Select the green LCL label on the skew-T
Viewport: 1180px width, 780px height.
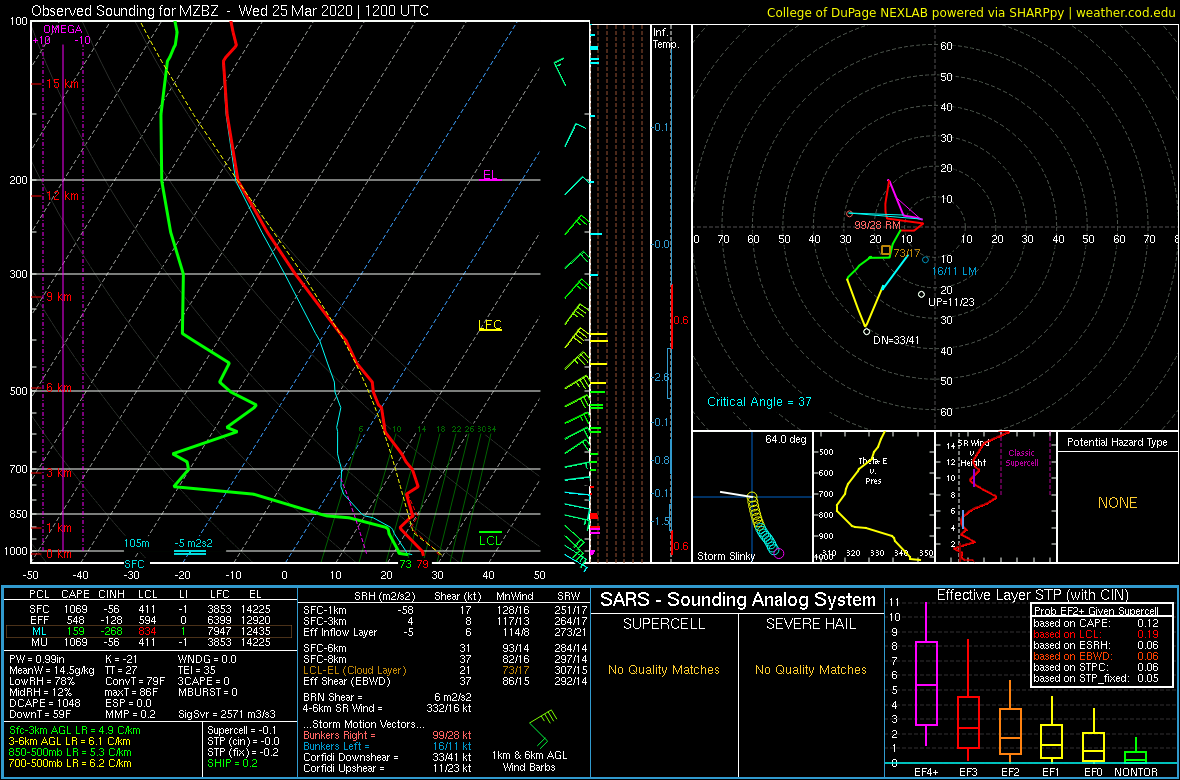(491, 539)
